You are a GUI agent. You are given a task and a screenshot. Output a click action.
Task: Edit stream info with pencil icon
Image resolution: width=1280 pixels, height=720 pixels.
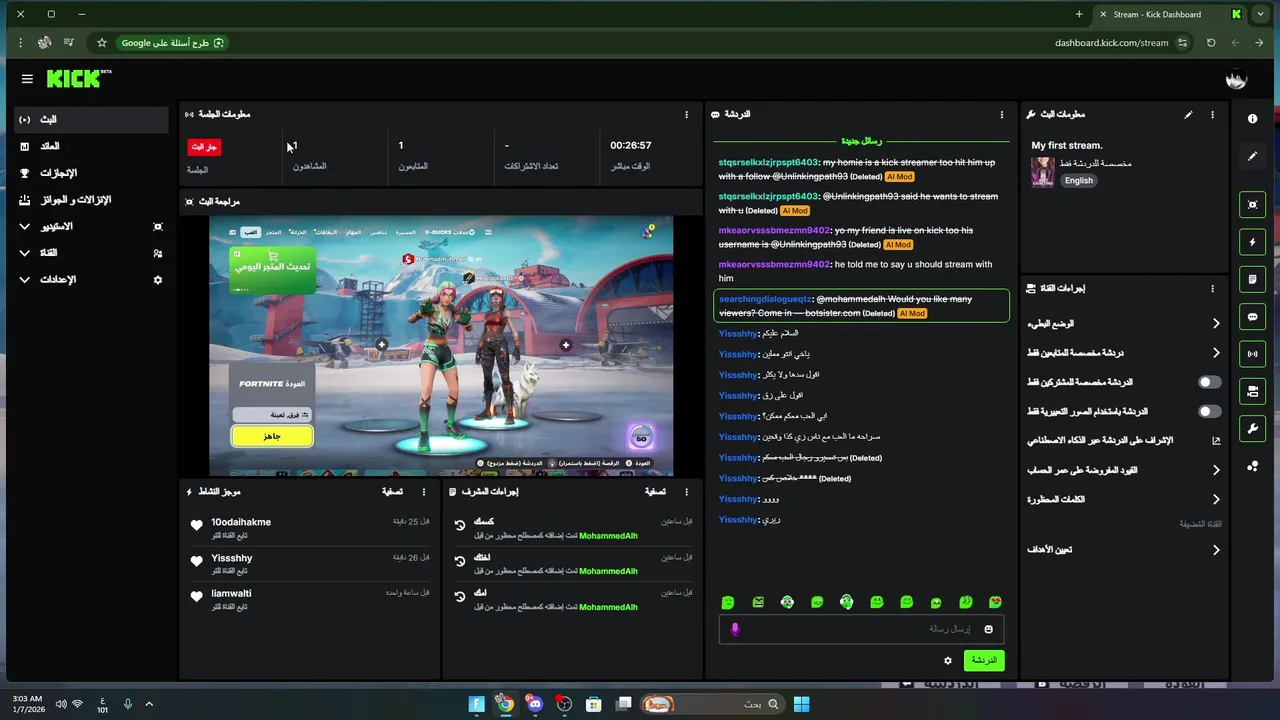(x=1188, y=115)
